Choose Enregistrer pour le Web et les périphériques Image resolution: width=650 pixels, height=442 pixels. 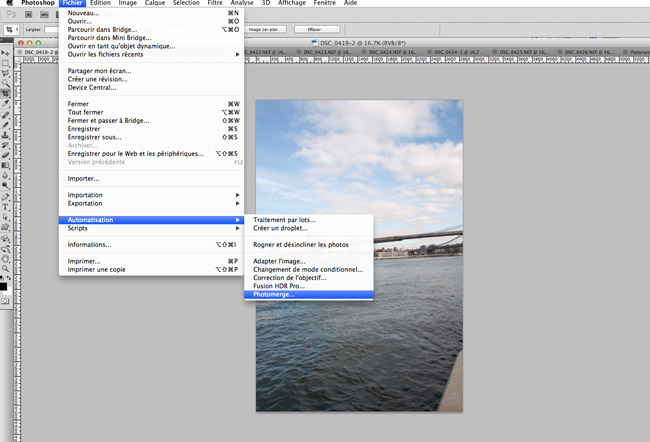(152, 153)
